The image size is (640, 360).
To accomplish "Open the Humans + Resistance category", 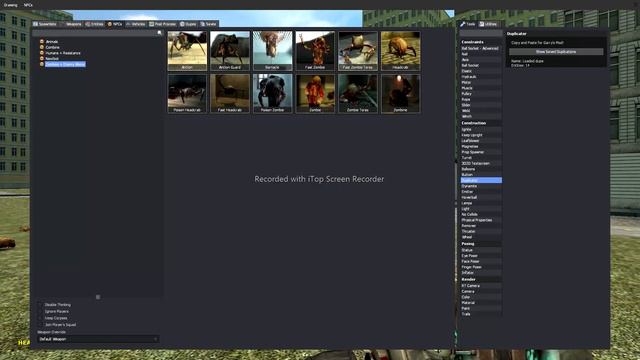I will [x=63, y=53].
